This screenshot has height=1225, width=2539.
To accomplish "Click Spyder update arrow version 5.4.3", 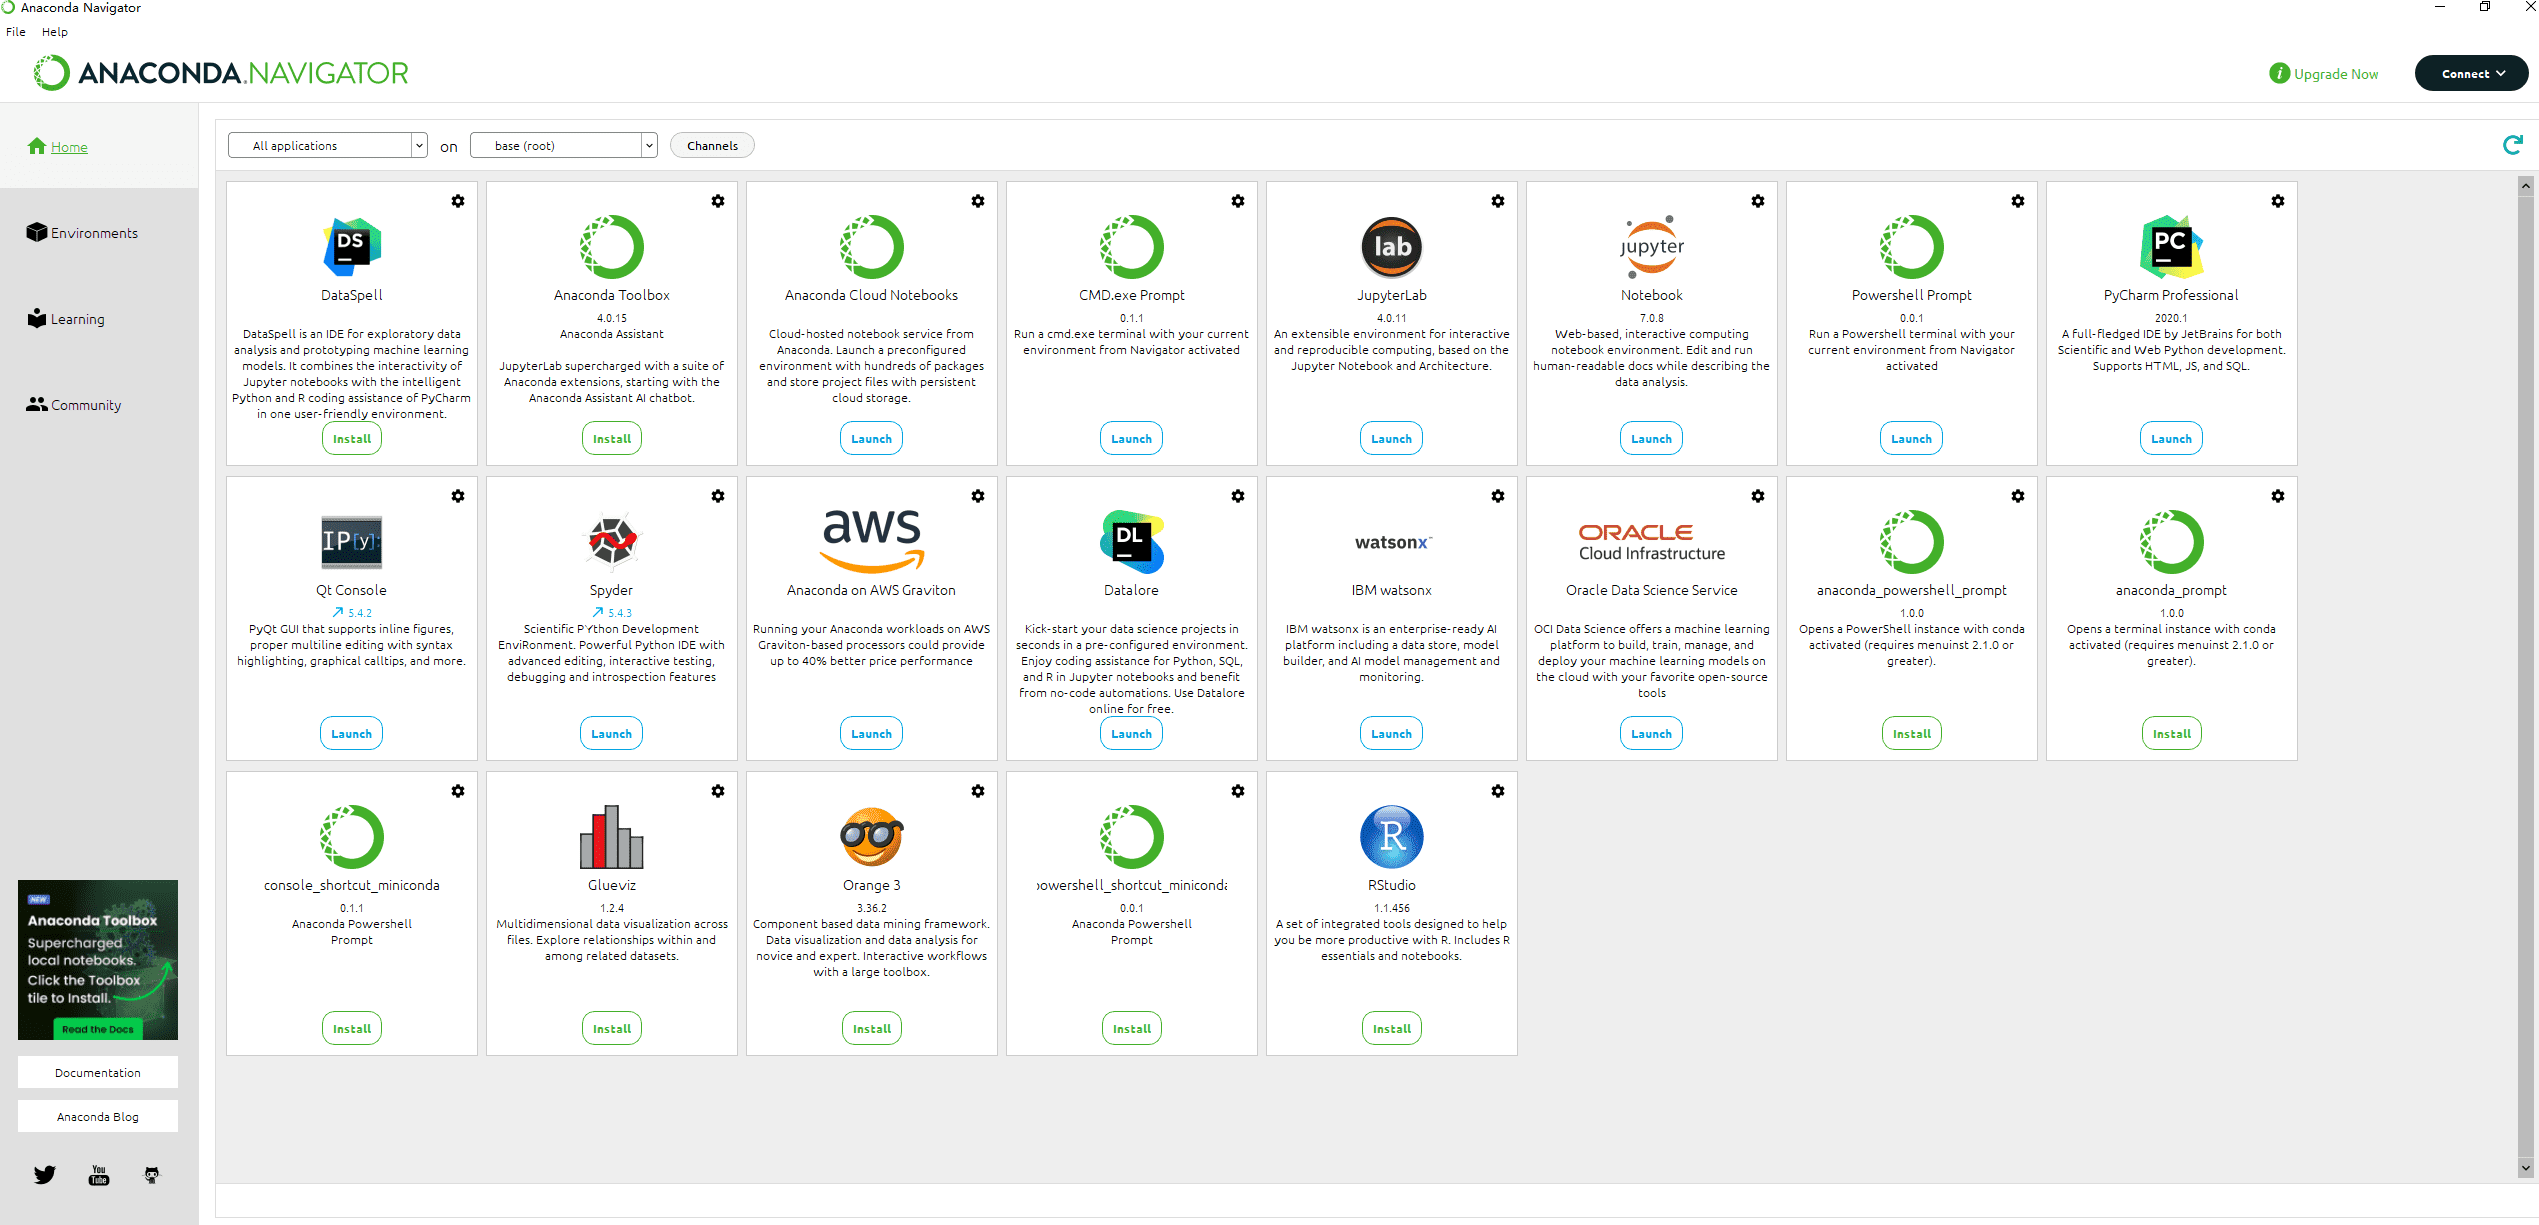I will tap(612, 613).
